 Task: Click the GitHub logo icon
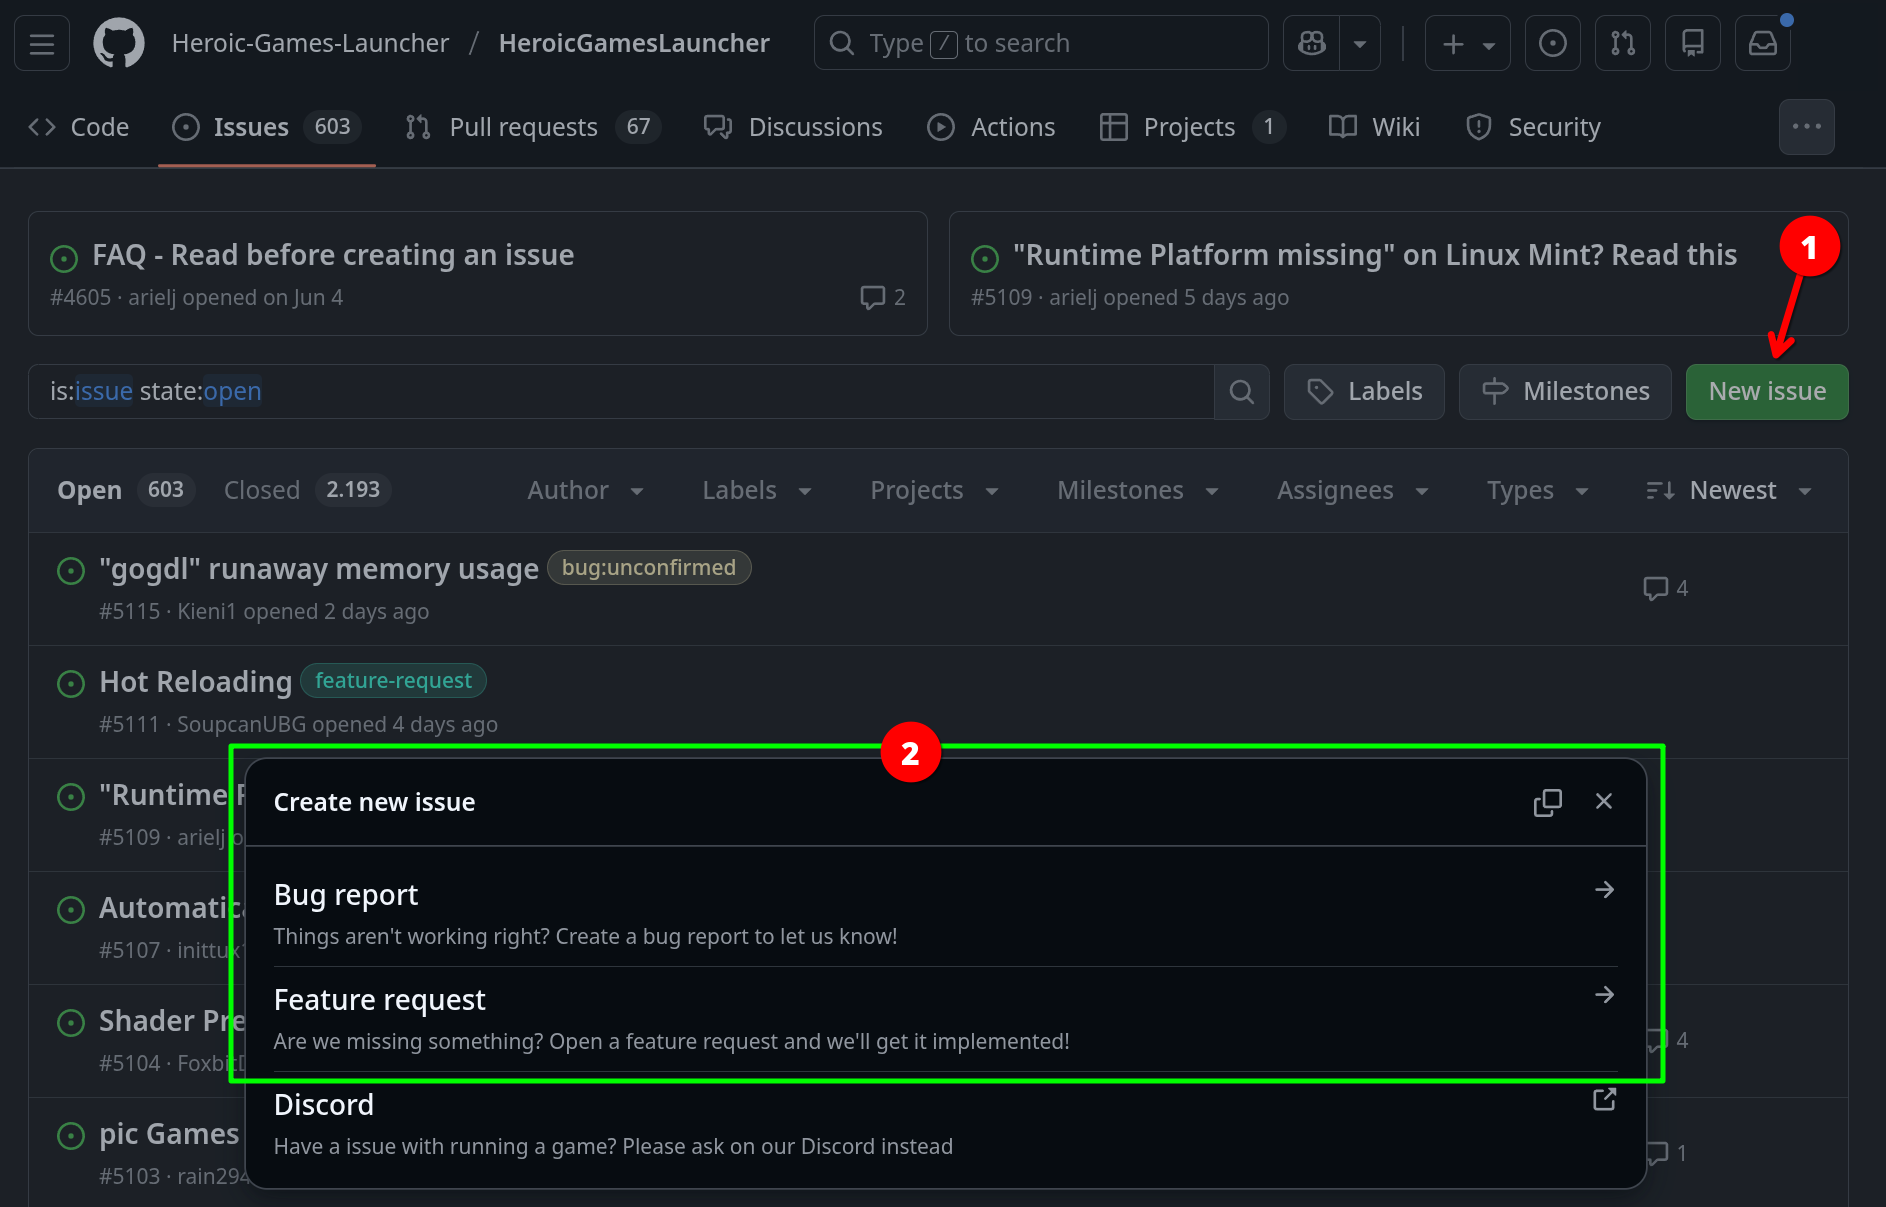pyautogui.click(x=119, y=43)
